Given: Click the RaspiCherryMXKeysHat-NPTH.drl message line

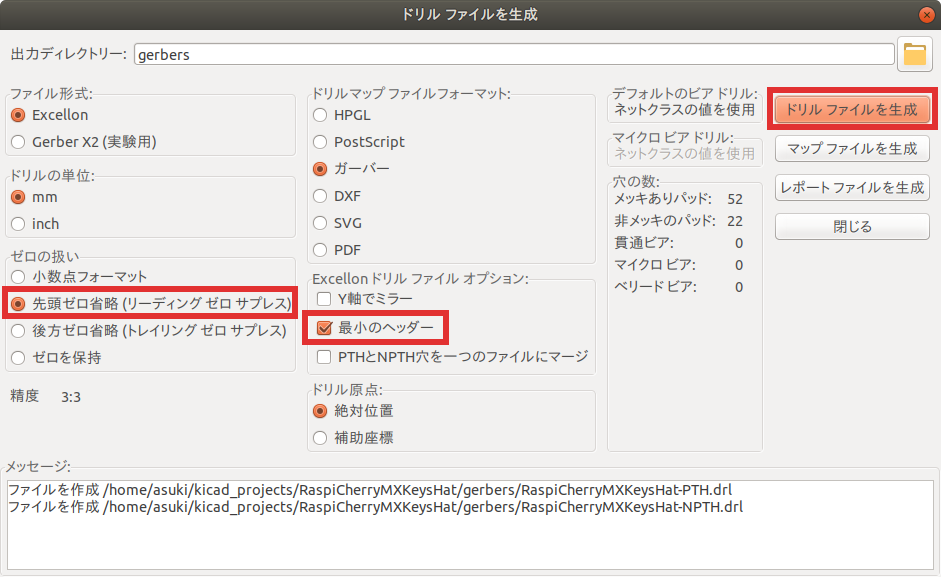Looking at the screenshot, I should (x=376, y=507).
